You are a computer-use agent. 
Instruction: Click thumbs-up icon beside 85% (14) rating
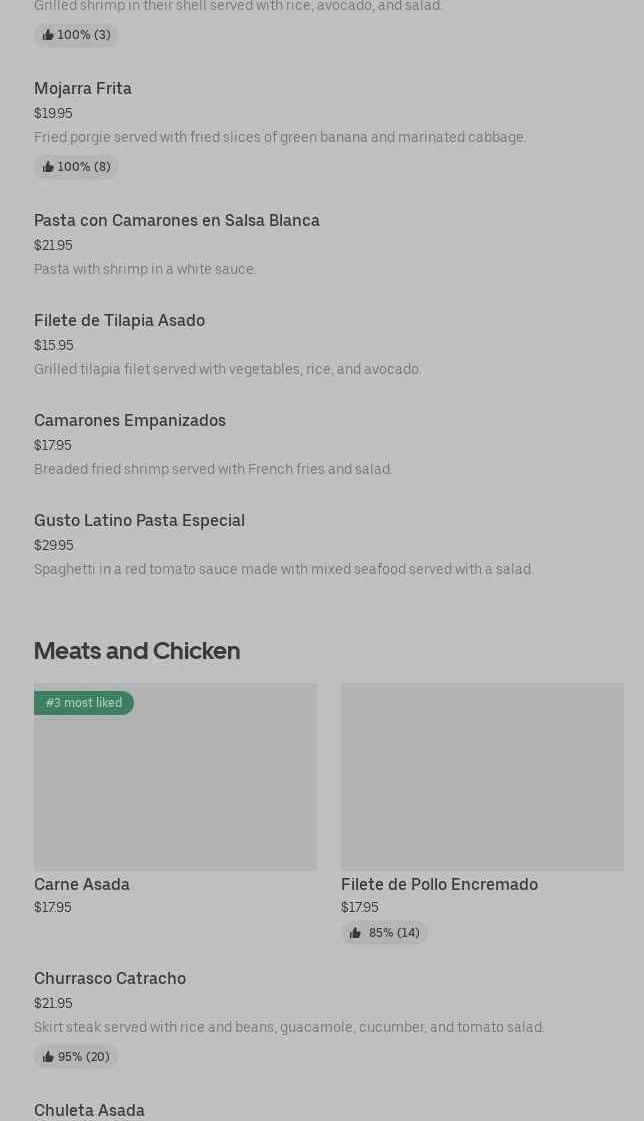click(355, 933)
